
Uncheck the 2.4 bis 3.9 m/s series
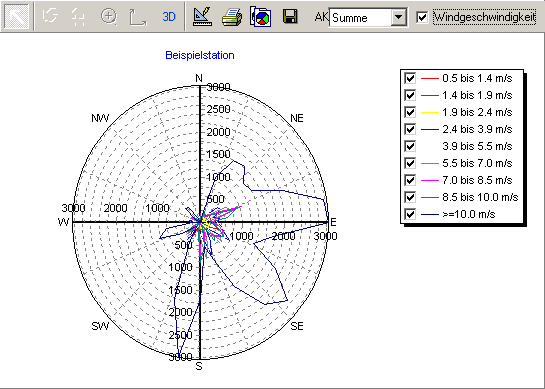(410, 129)
